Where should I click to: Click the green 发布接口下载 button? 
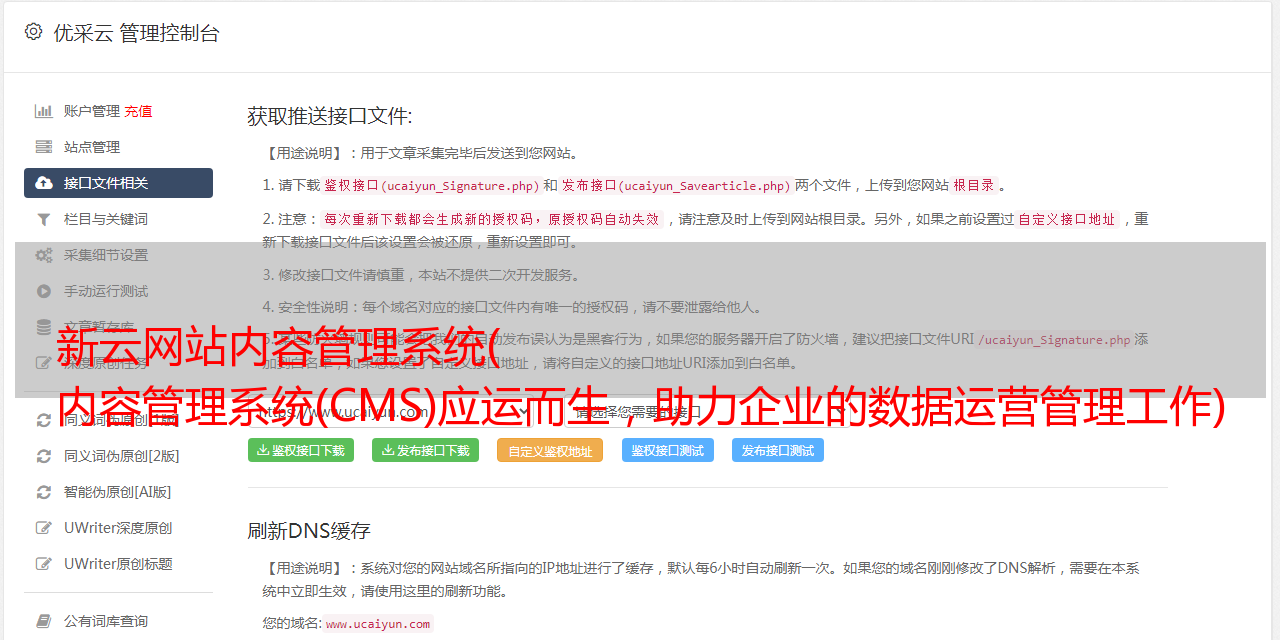coord(425,450)
